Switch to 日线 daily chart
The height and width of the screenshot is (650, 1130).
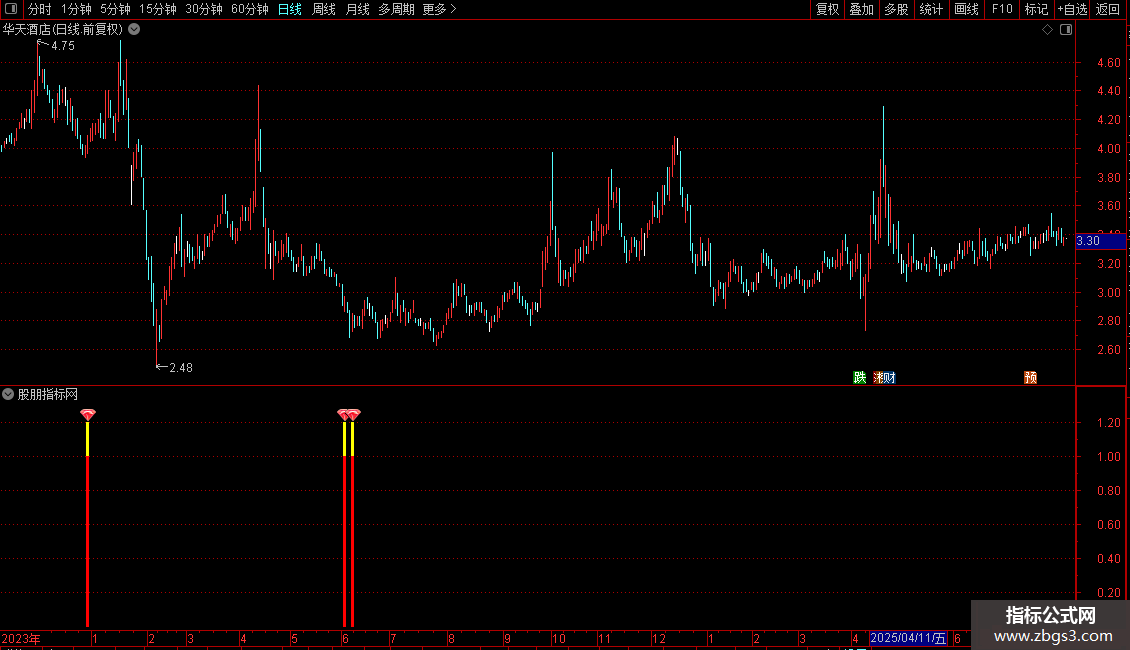pos(290,9)
